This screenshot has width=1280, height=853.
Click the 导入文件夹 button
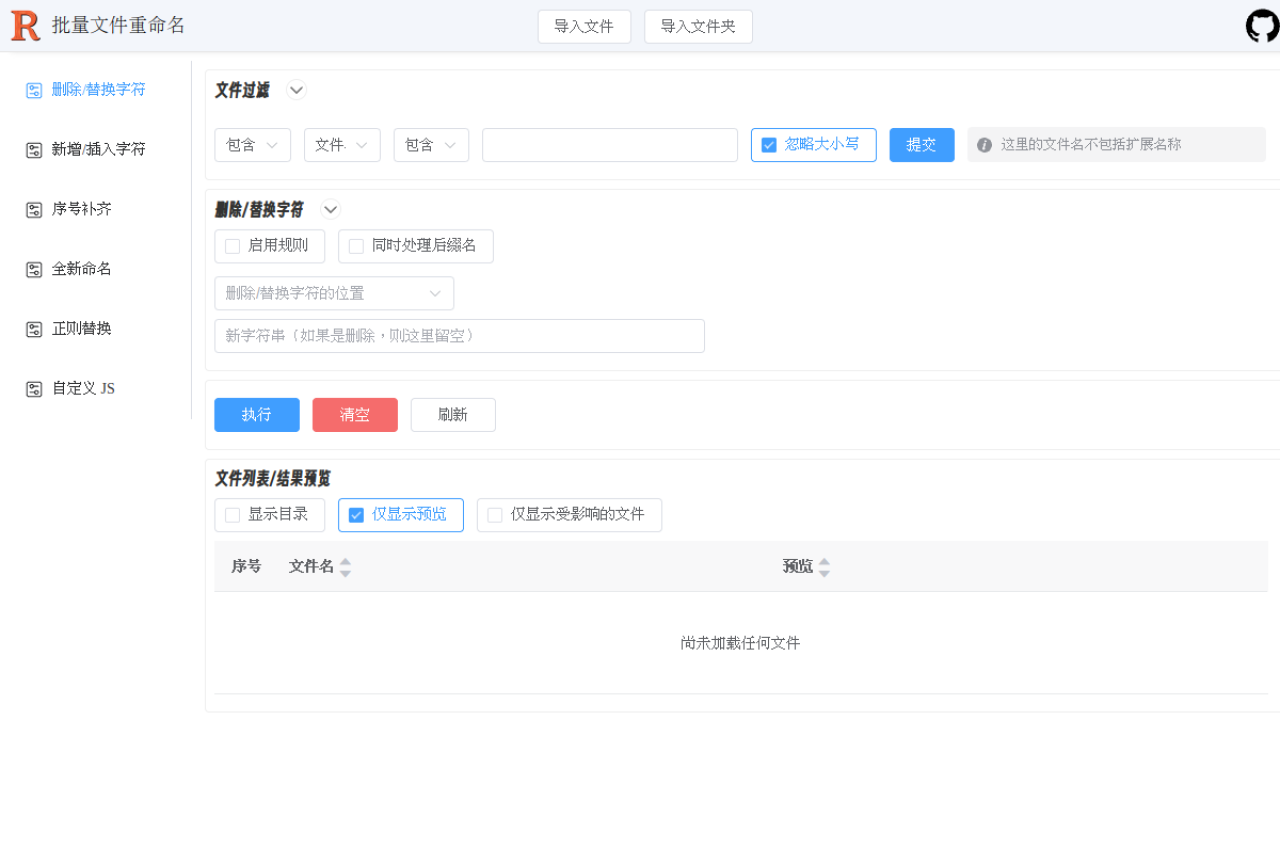[698, 27]
